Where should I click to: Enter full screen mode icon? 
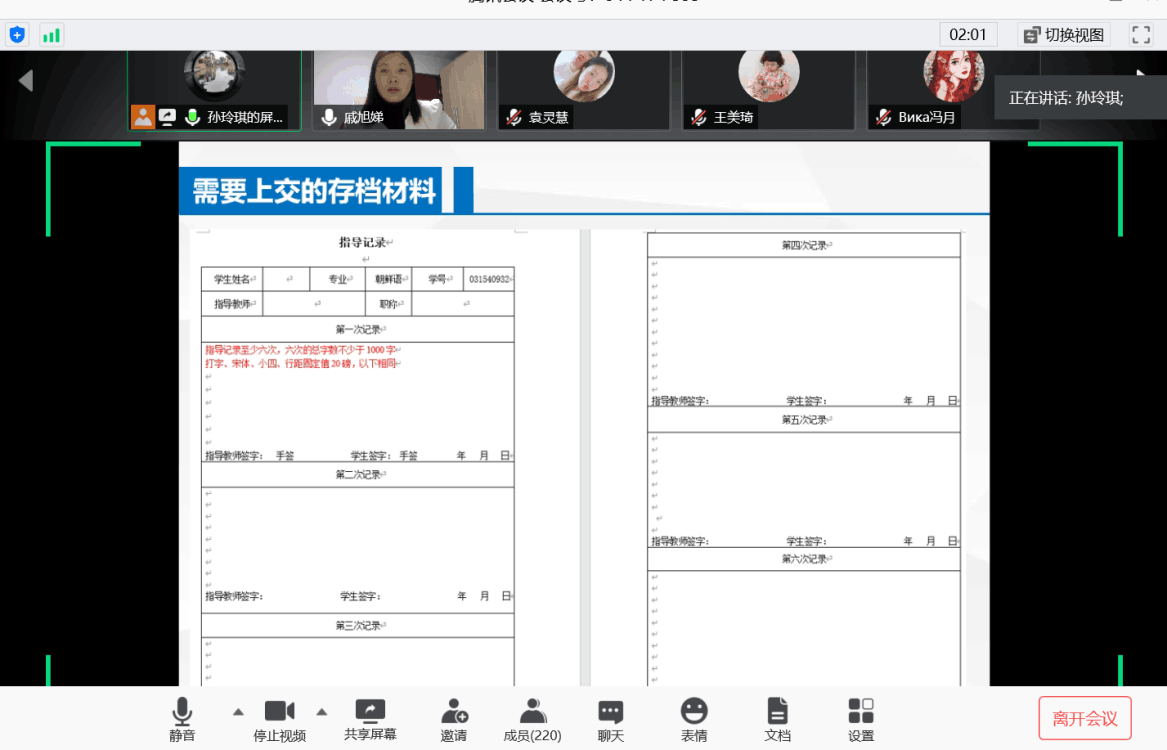pos(1141,35)
